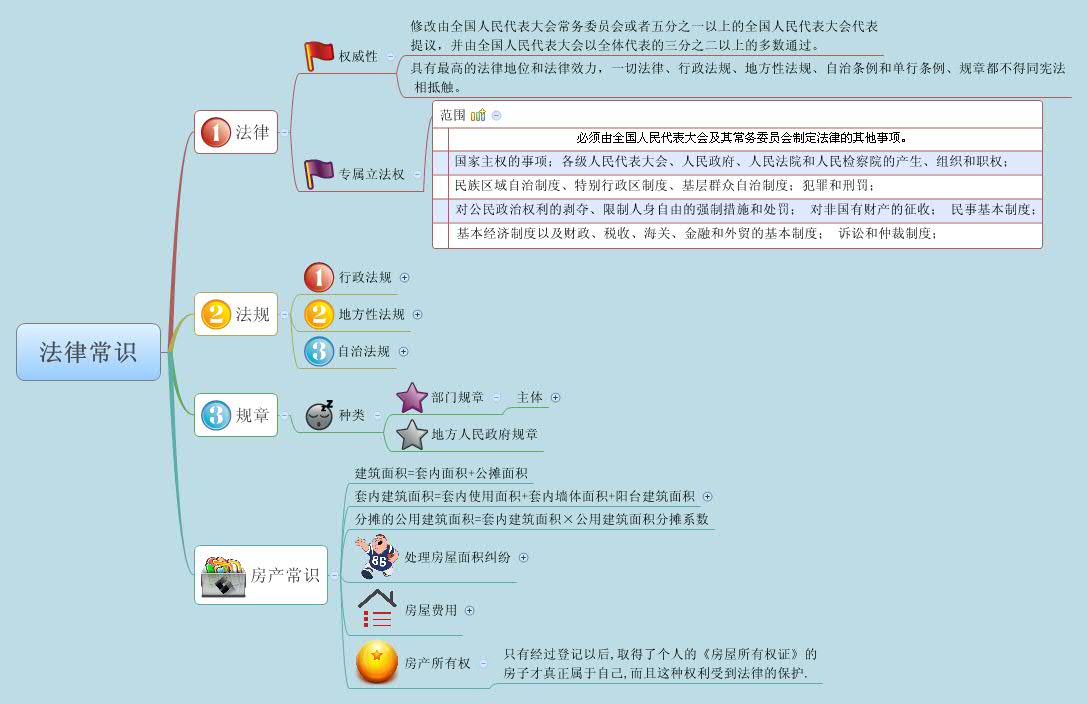Click the yellow number 2 badge on 地方性法规

[x=318, y=314]
